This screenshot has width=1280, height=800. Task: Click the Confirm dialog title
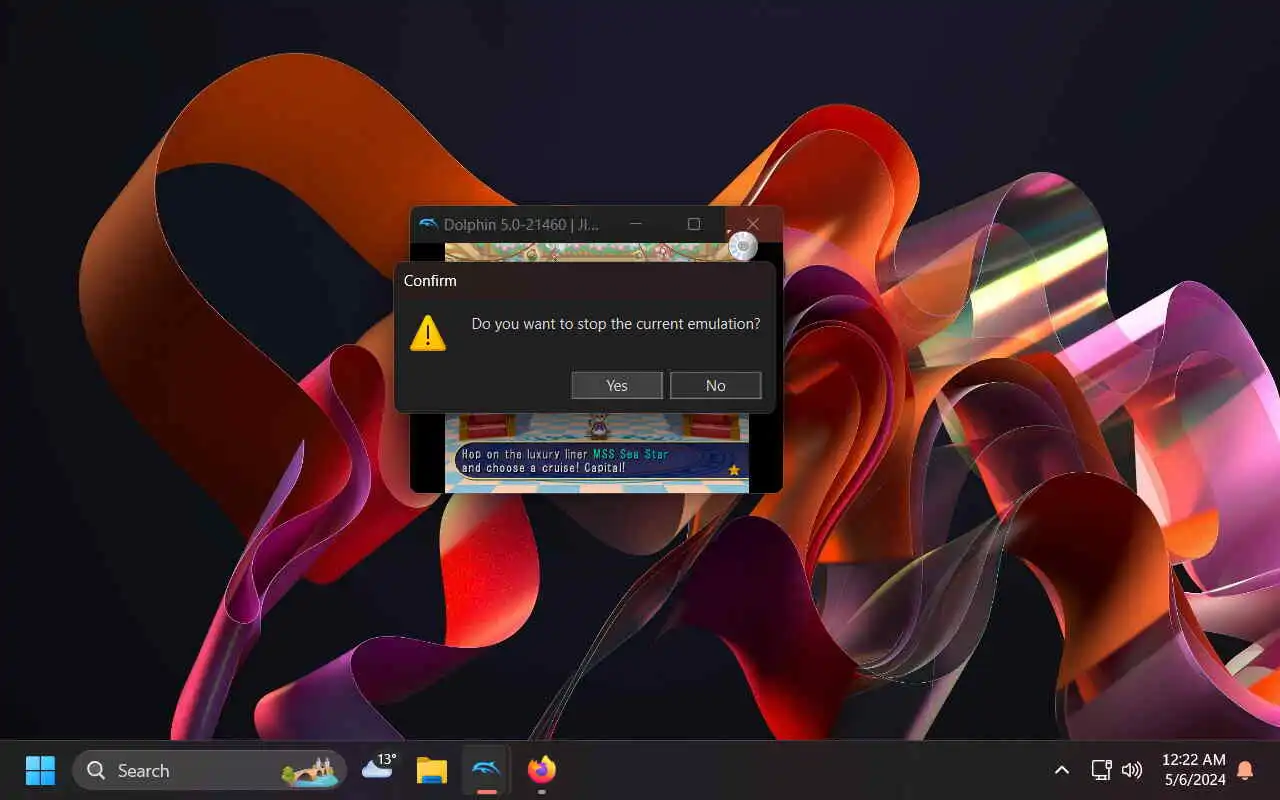(430, 280)
